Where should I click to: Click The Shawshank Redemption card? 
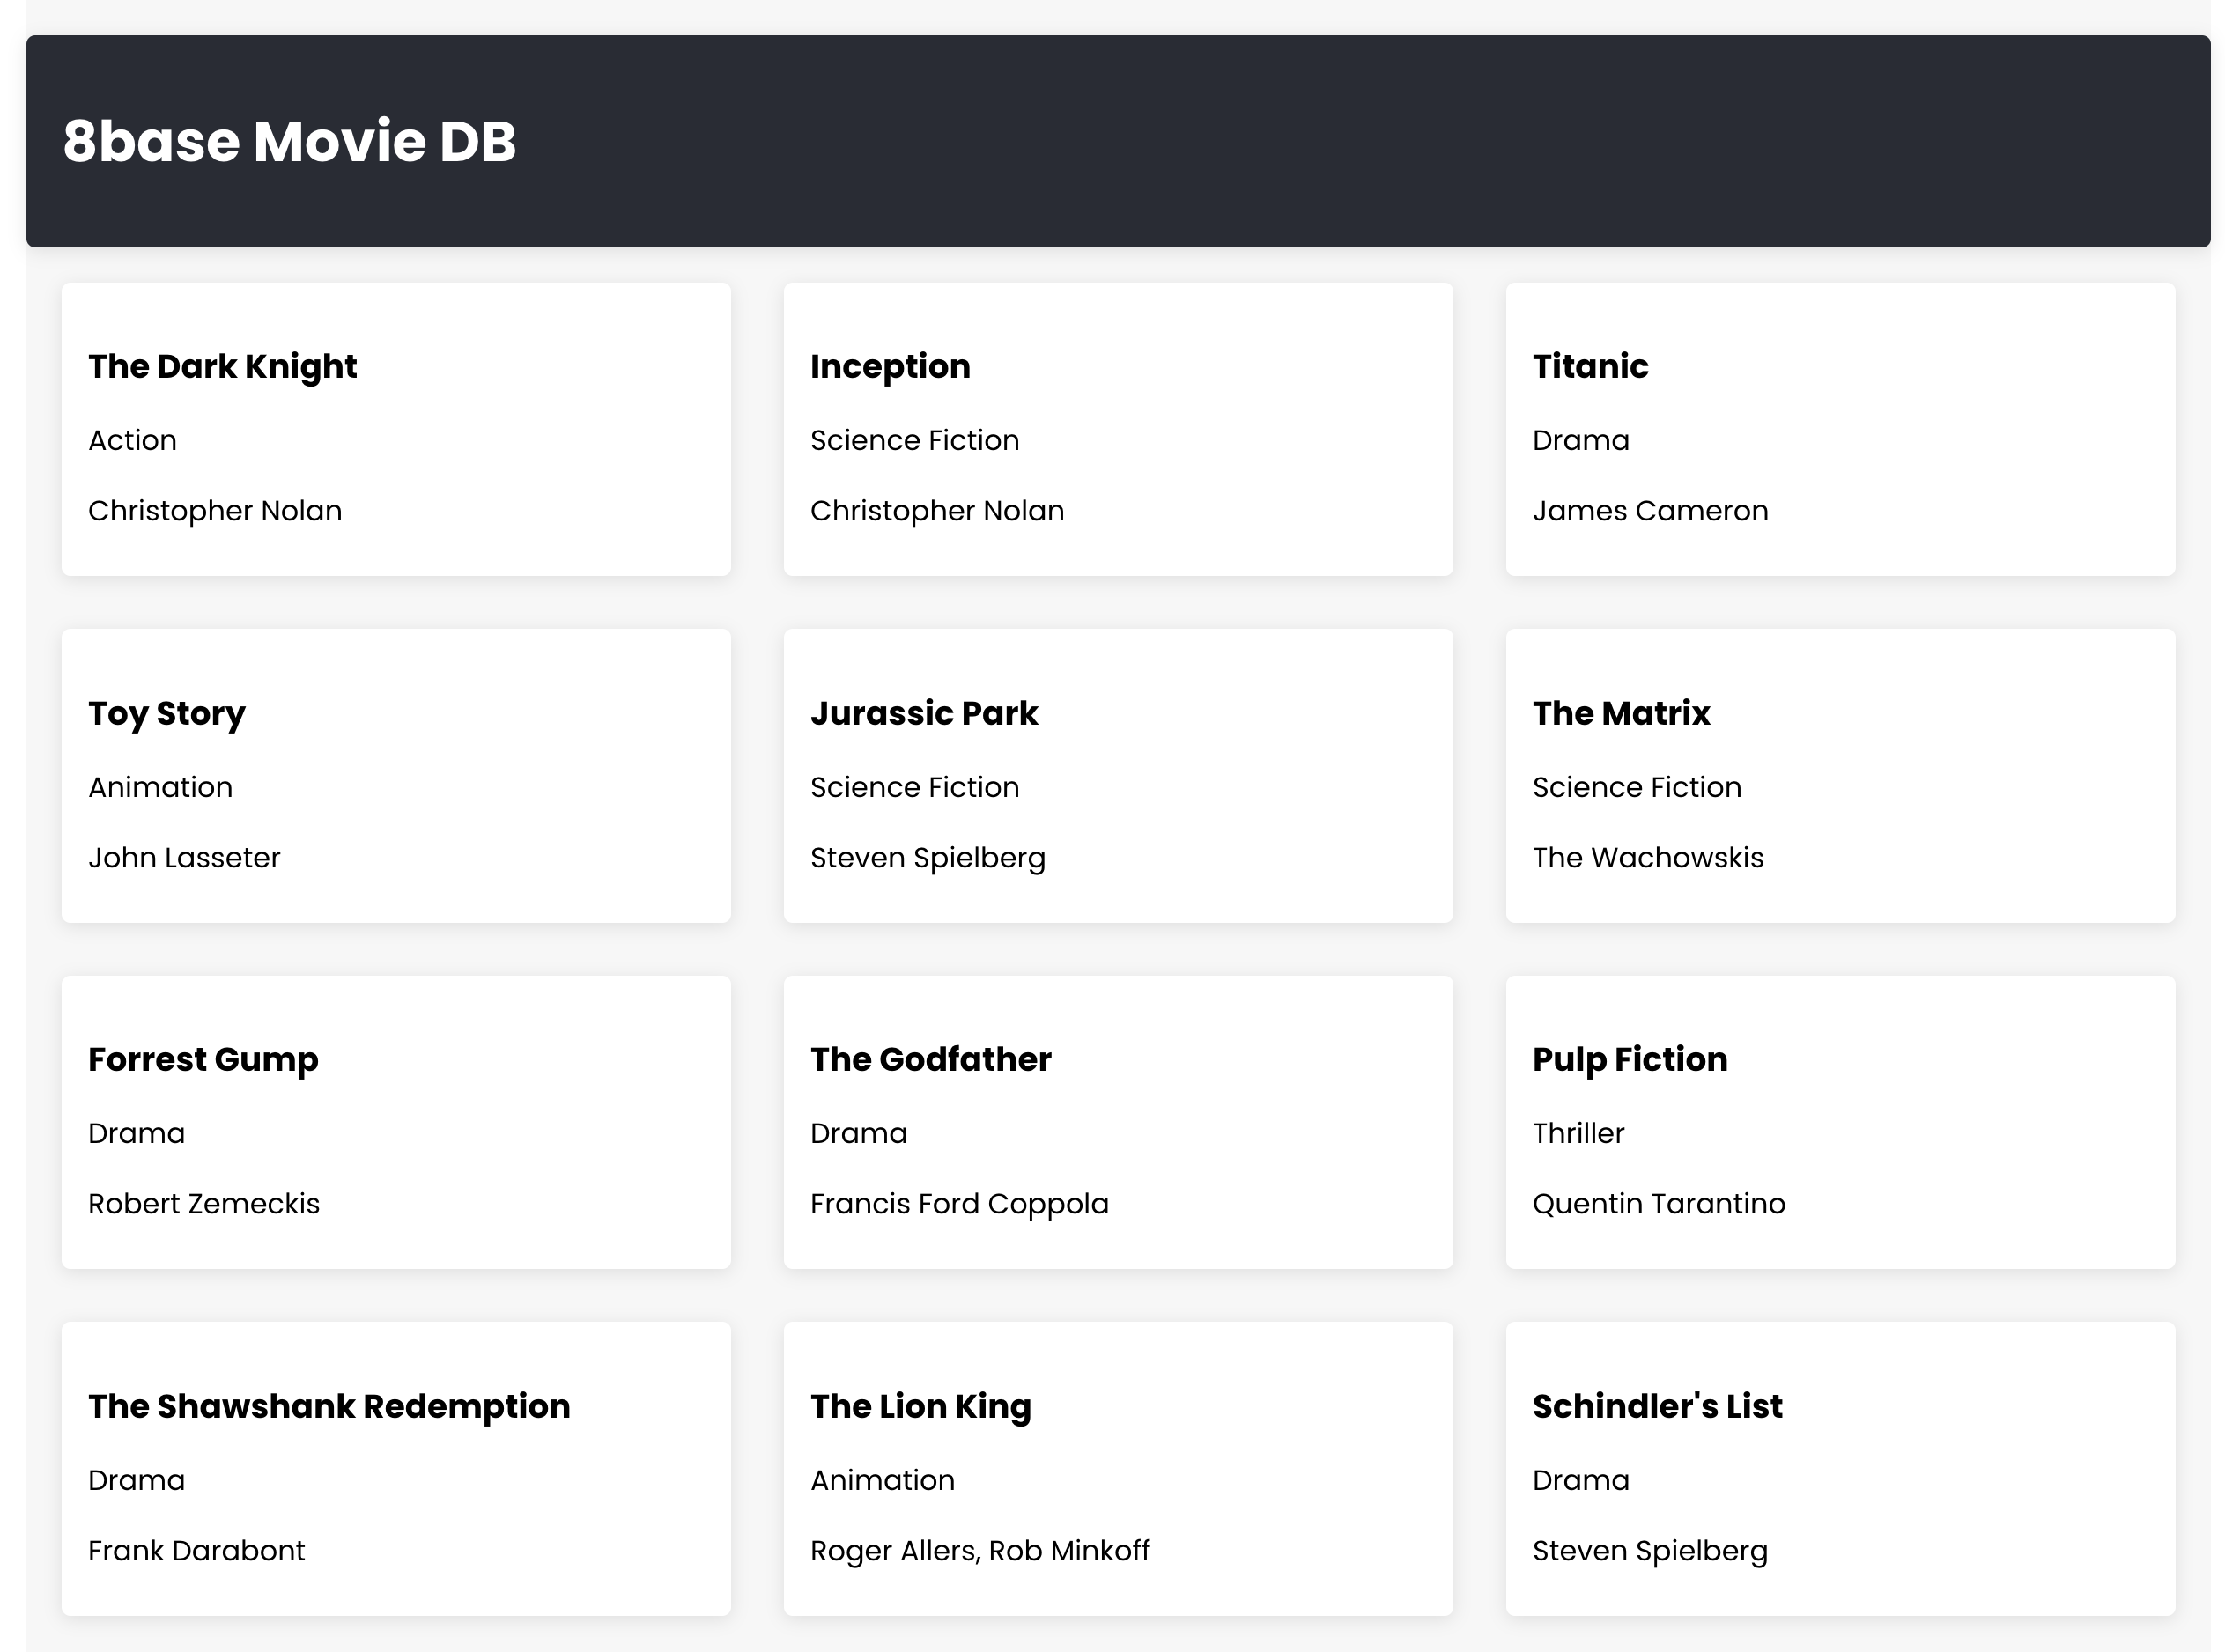(x=396, y=1468)
